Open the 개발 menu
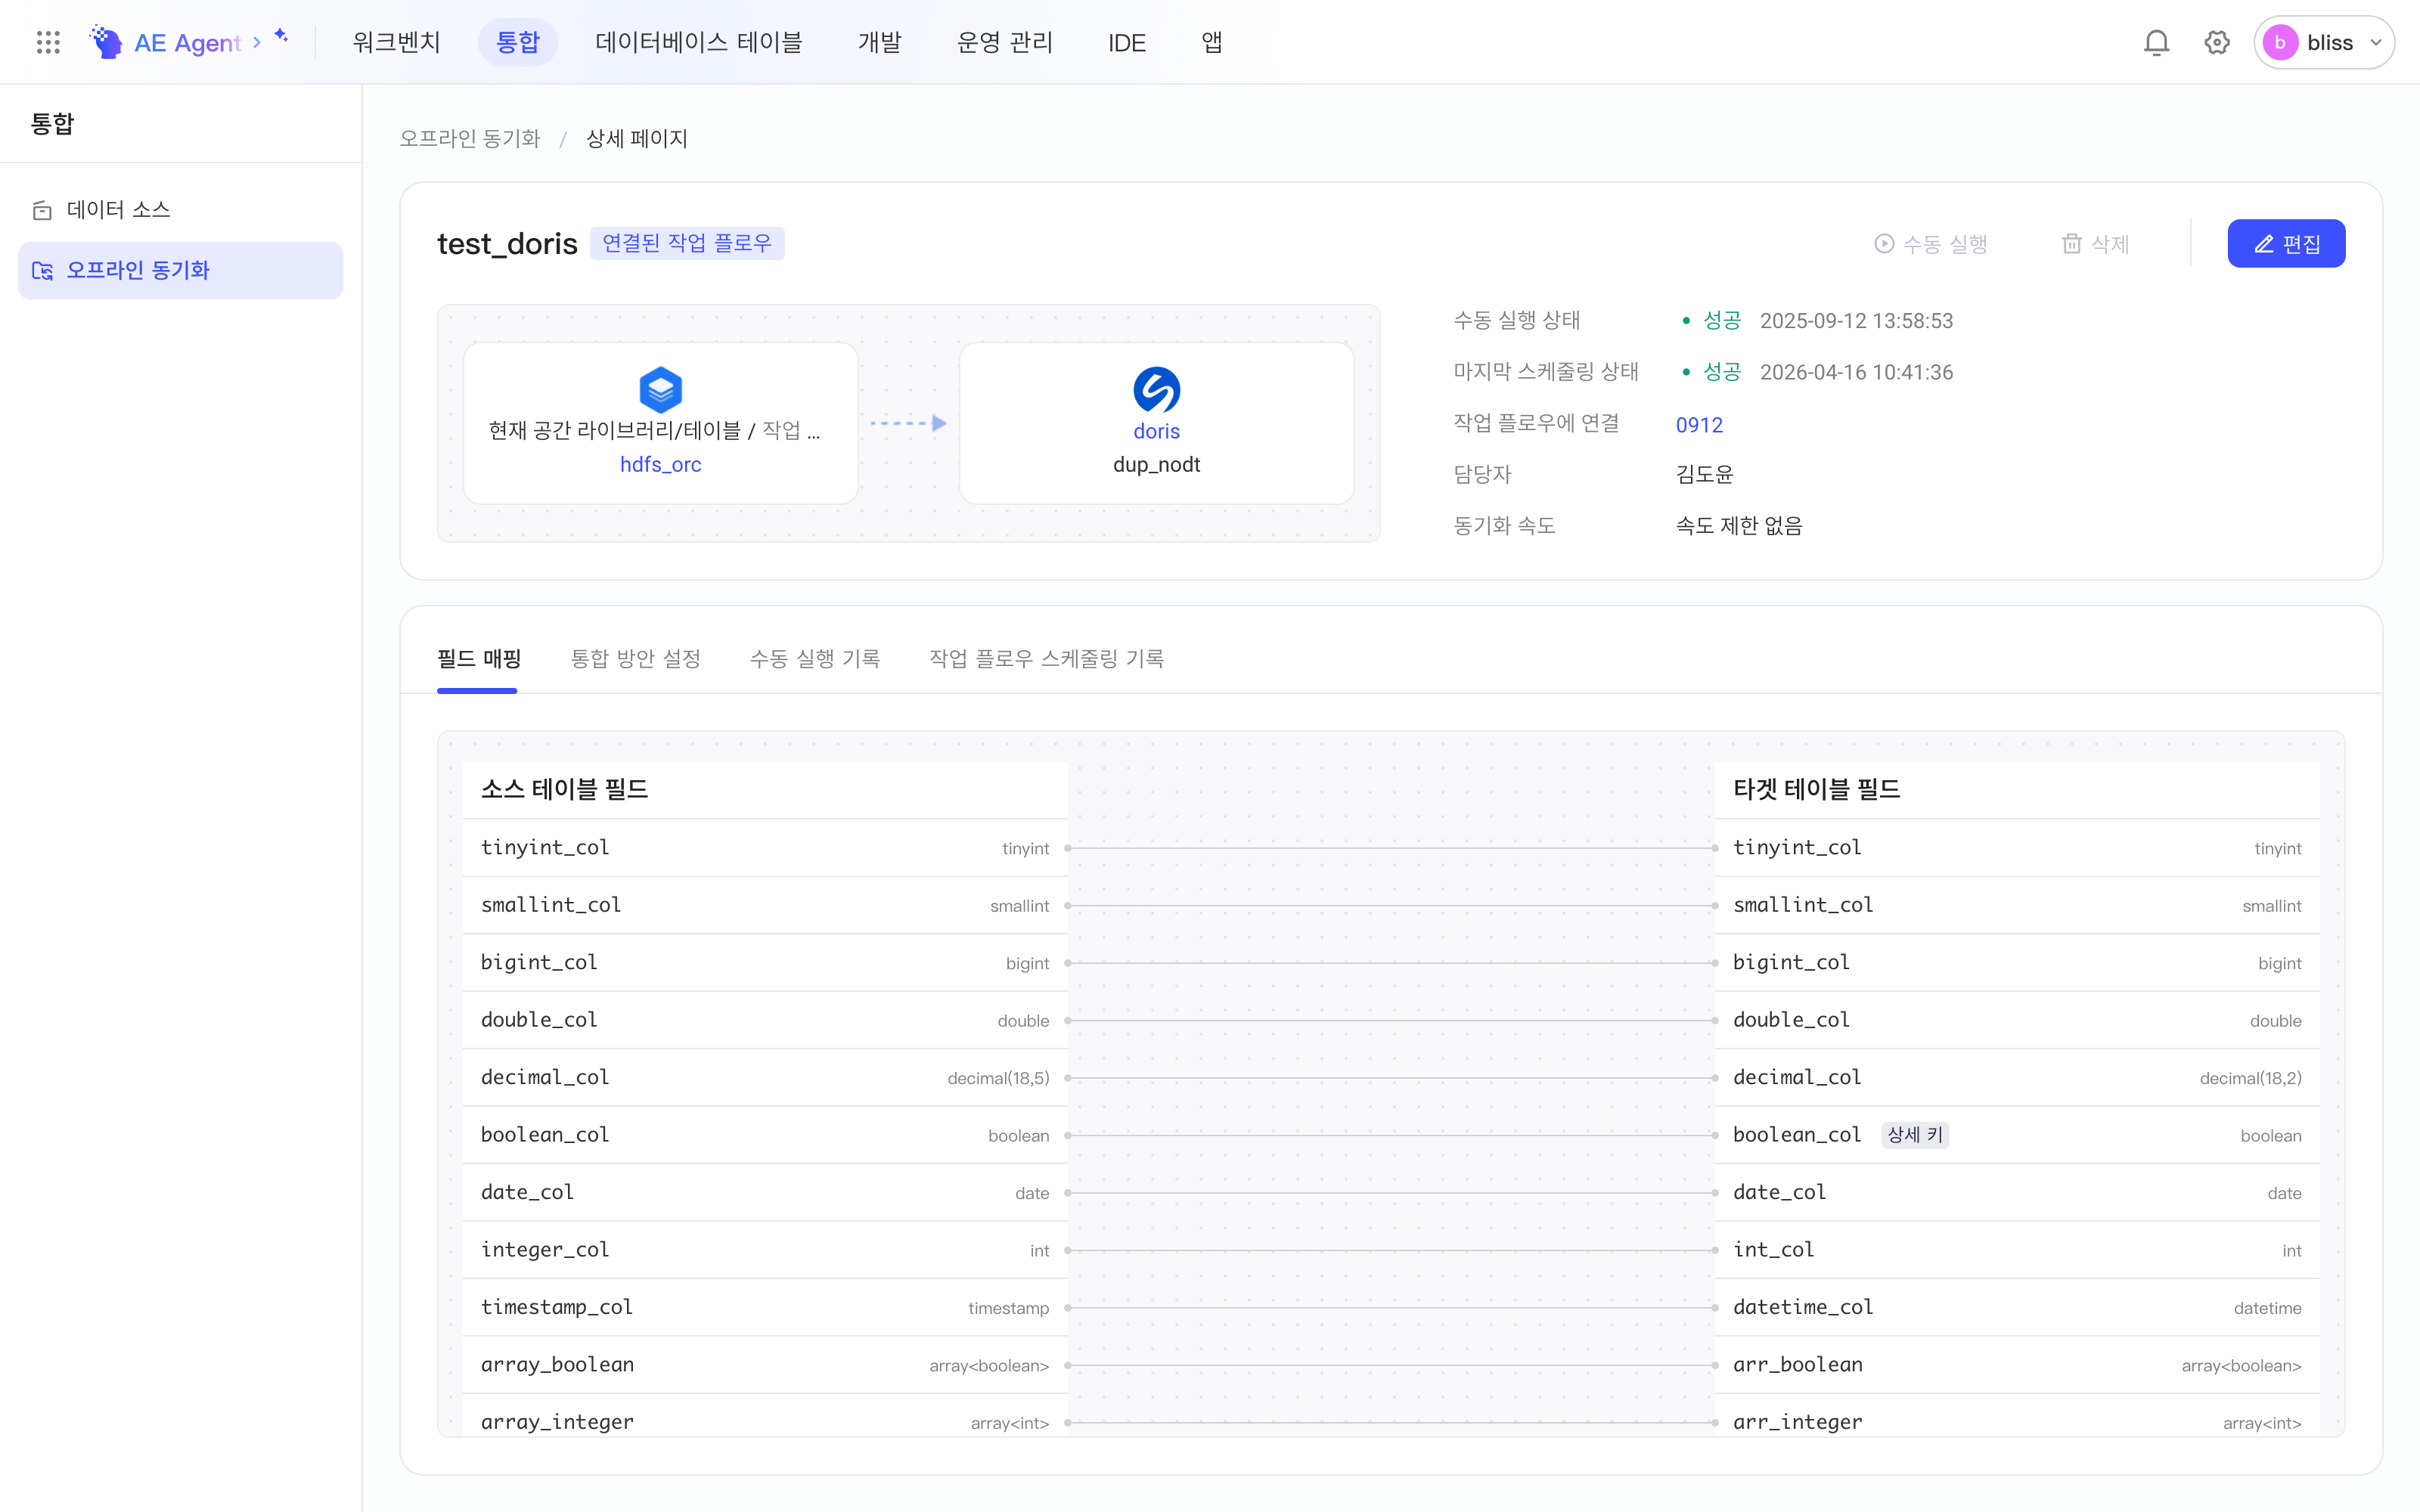2420x1512 pixels. coord(880,42)
